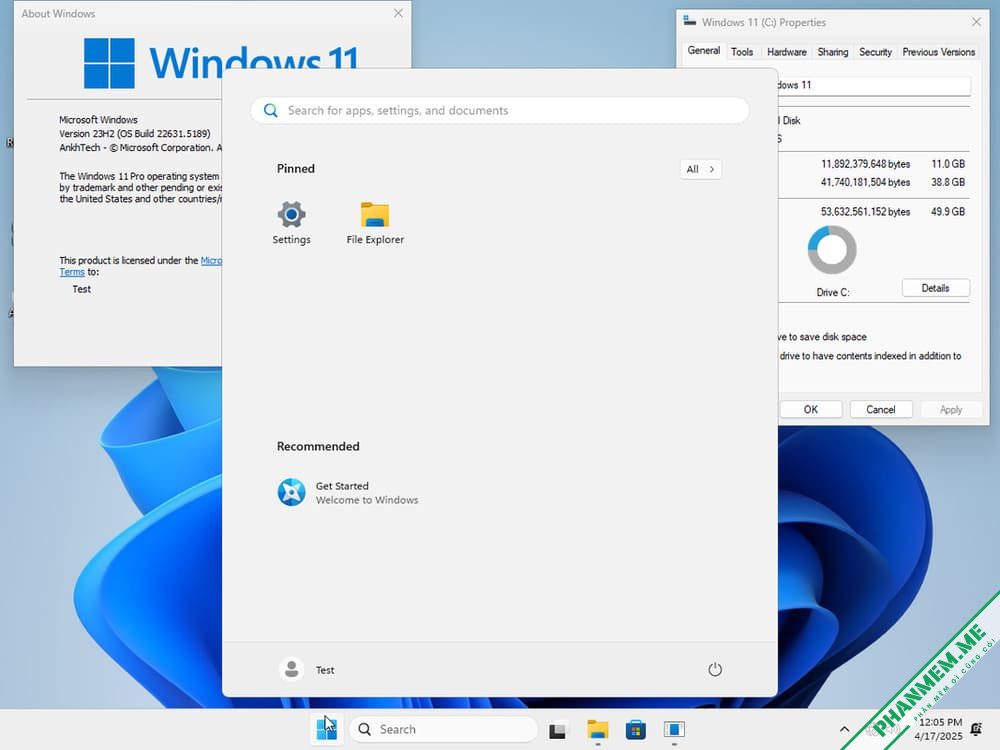Open the Security tab in Properties
The image size is (1000, 750).
pos(875,52)
